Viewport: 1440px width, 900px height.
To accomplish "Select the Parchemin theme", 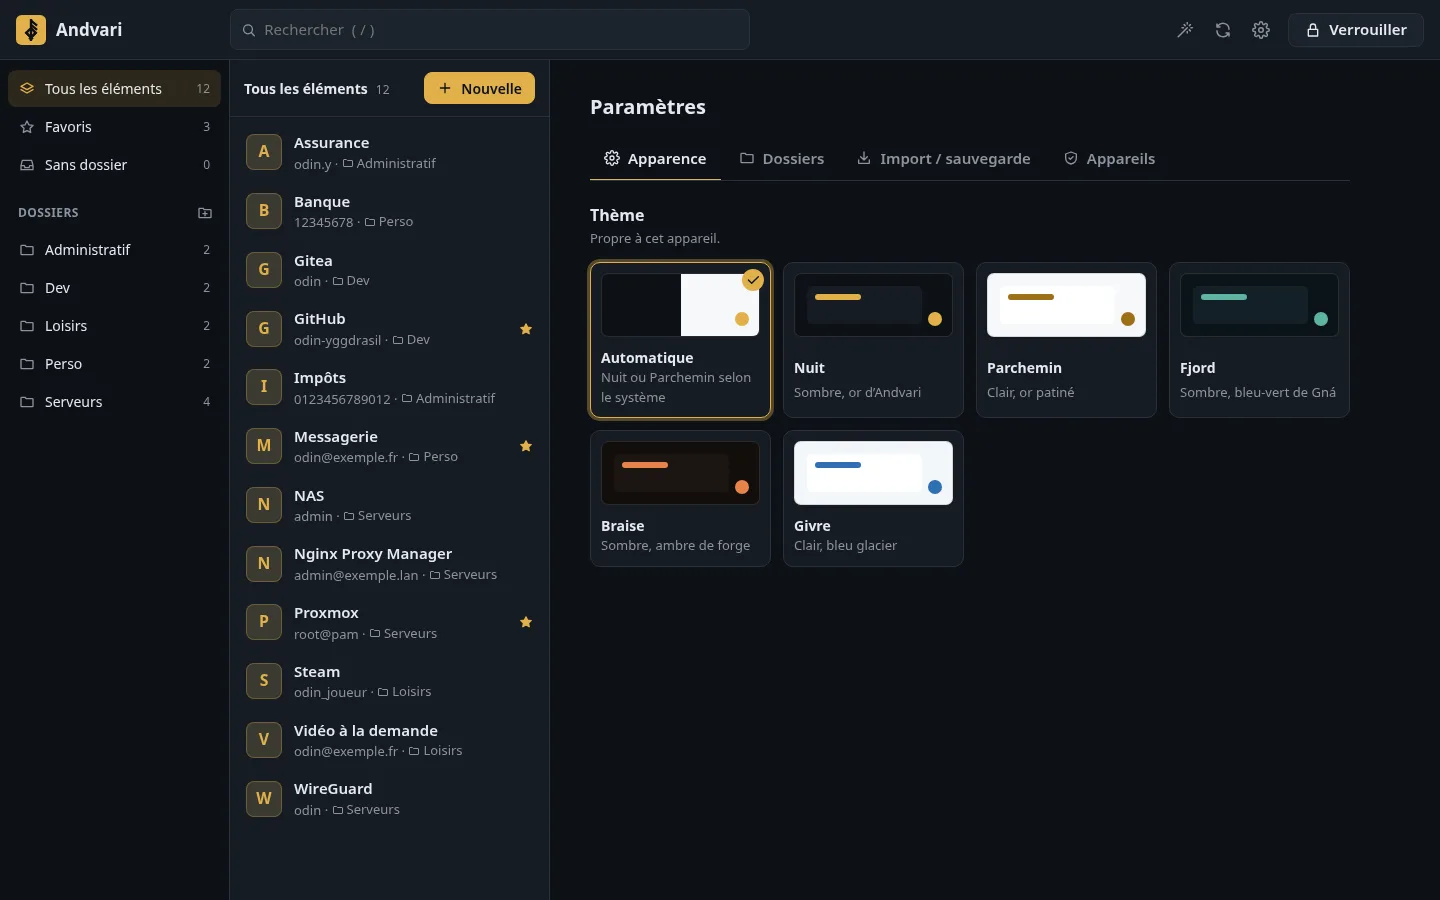I will tap(1066, 340).
